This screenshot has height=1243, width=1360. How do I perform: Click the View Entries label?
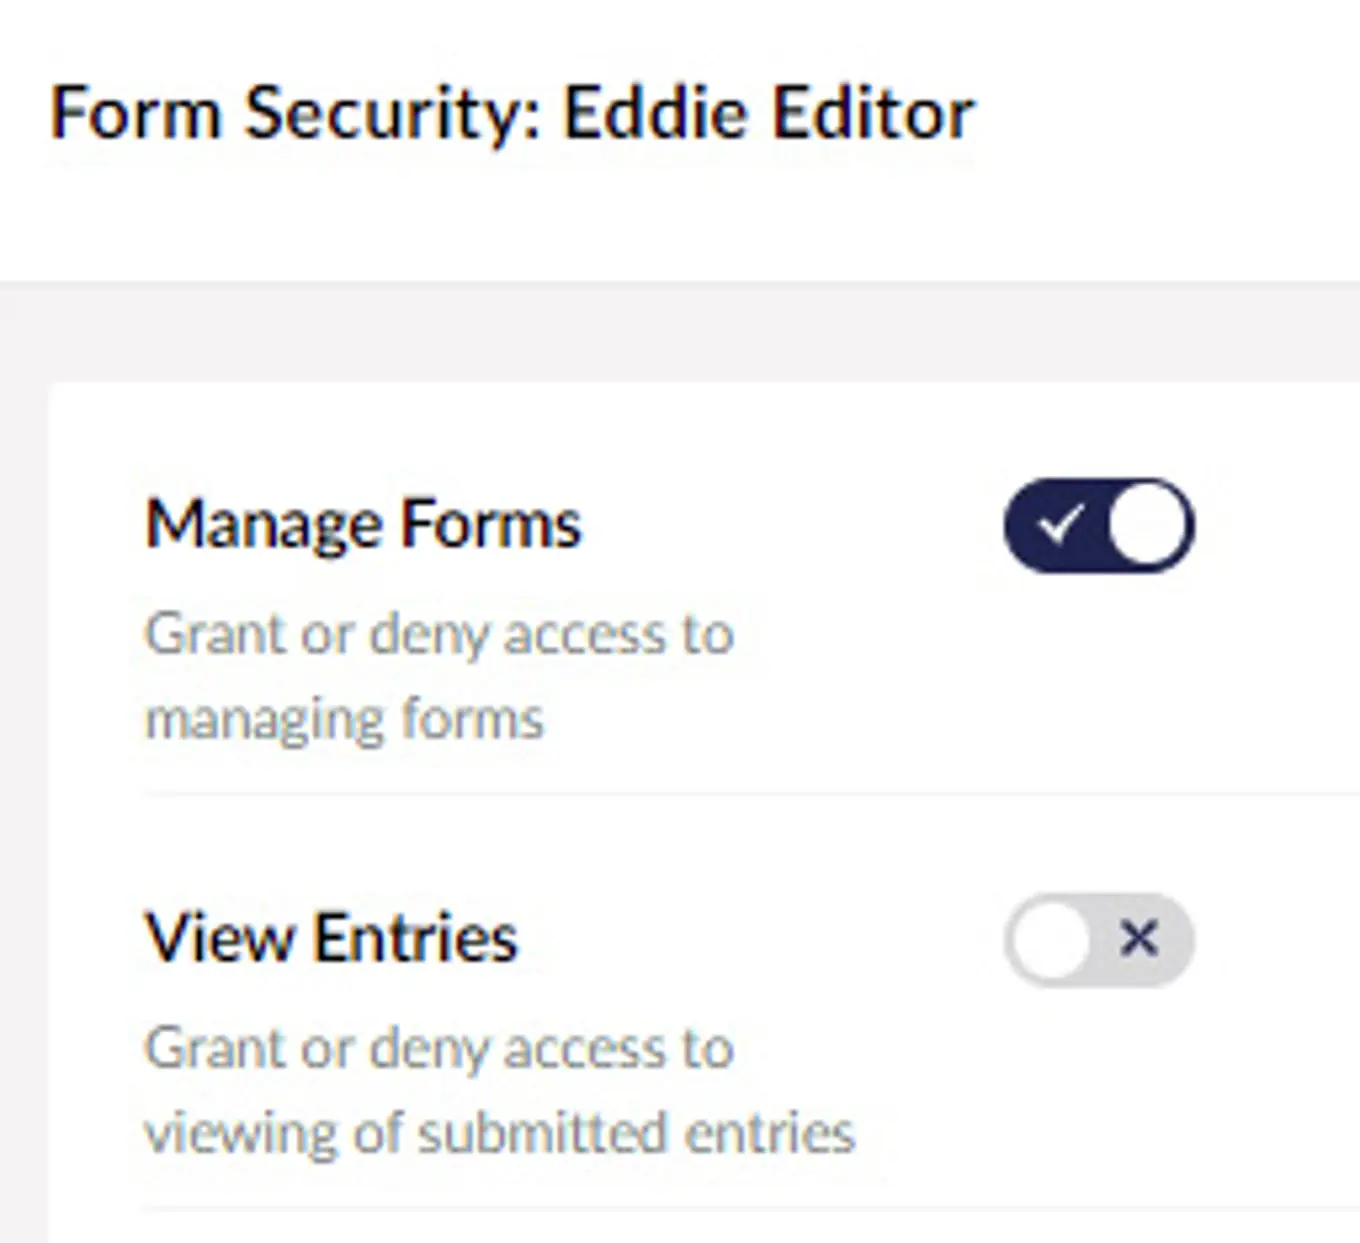tap(332, 938)
